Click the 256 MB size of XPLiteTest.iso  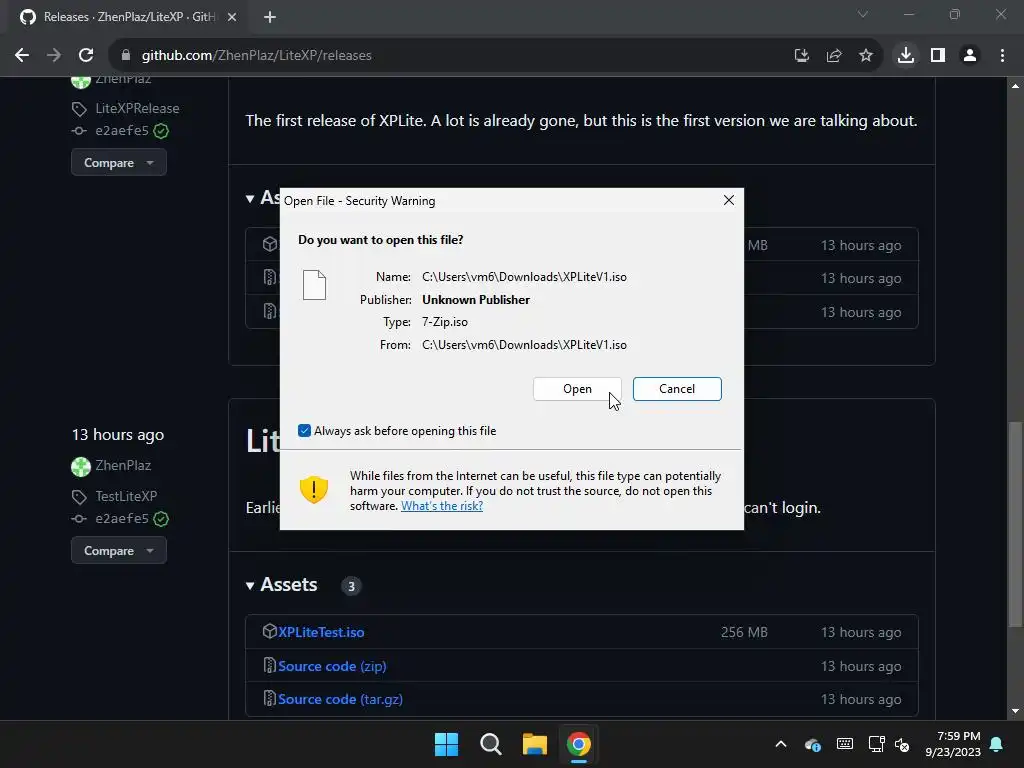(744, 632)
